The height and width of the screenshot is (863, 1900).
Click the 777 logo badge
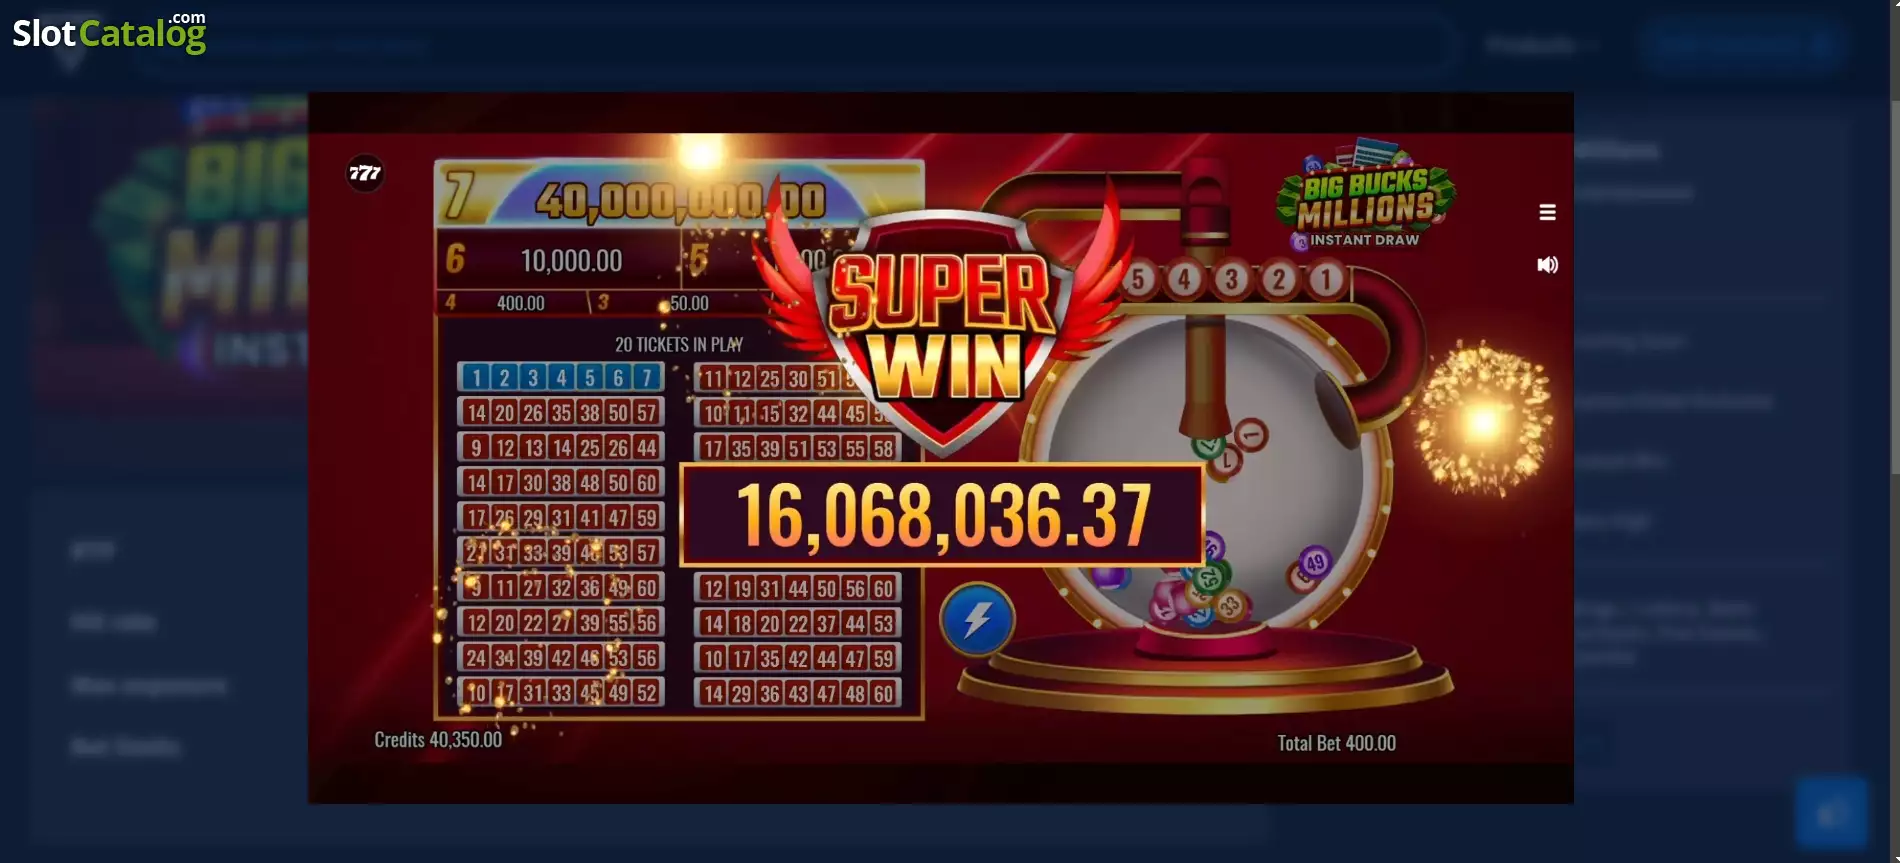tap(365, 174)
